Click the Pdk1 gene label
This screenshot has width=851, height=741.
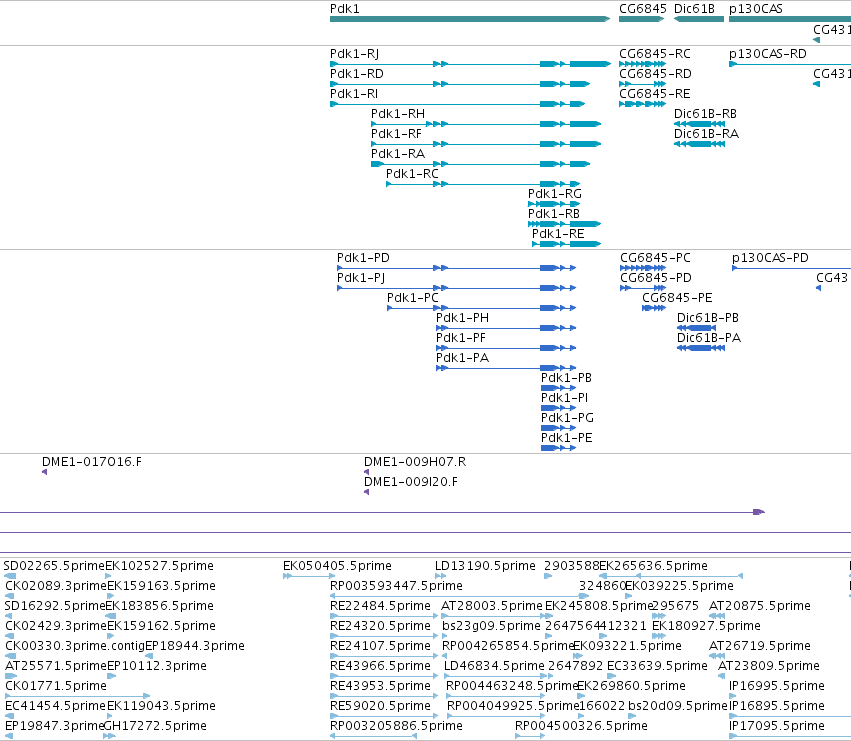[x=345, y=9]
